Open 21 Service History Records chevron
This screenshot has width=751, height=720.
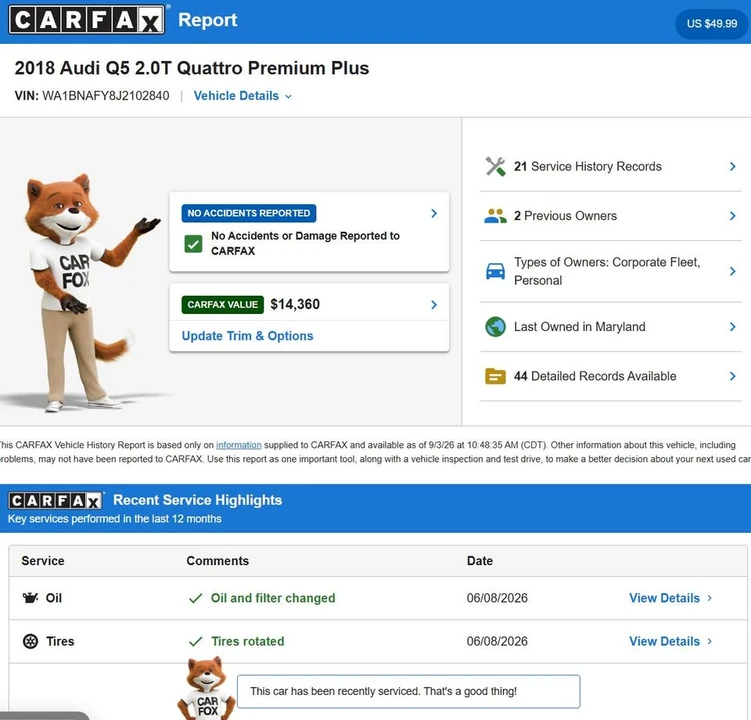pos(732,166)
